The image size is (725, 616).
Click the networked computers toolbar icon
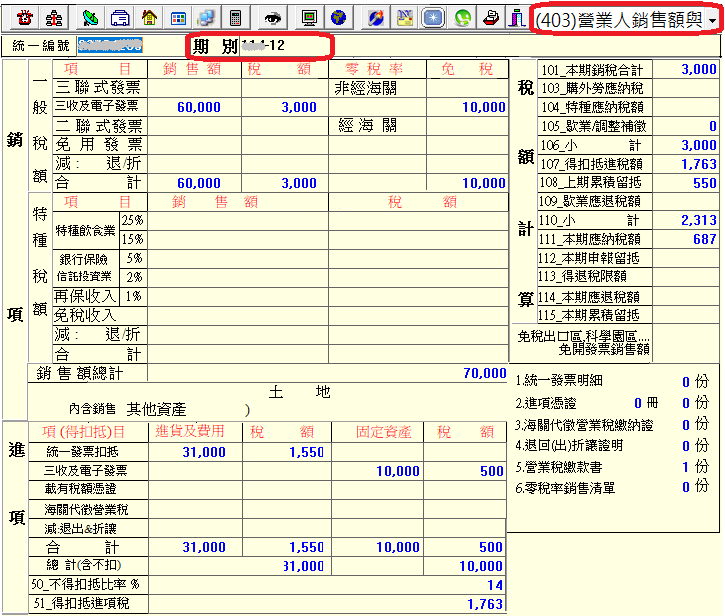coord(206,17)
